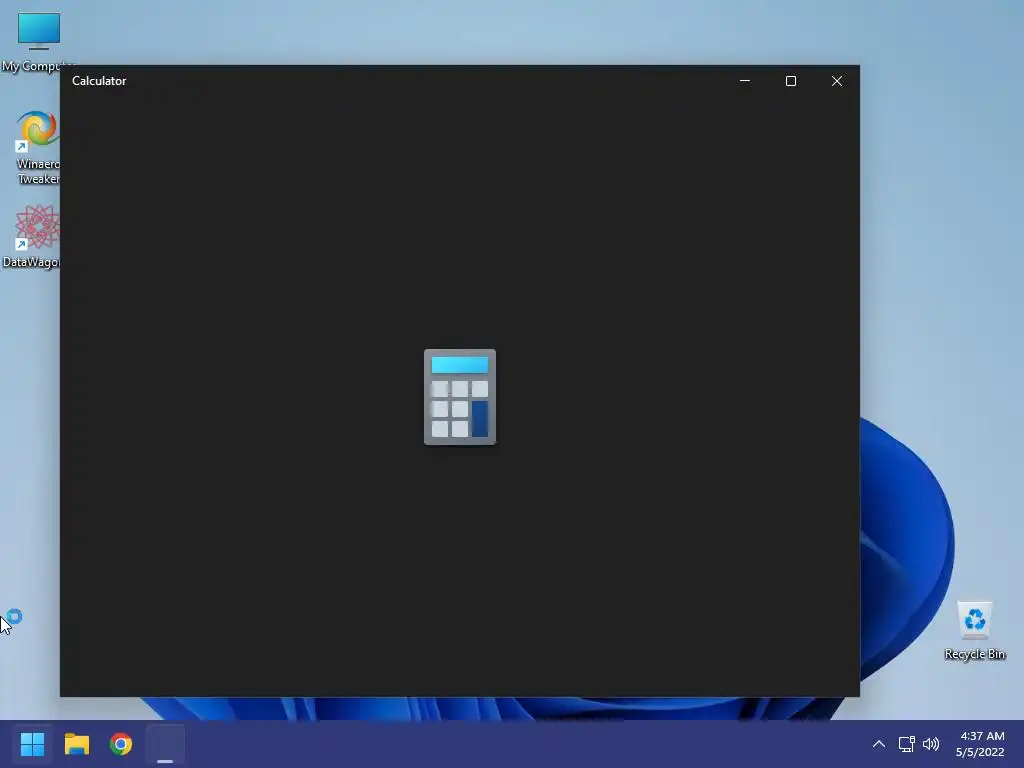Launch File Explorer from the taskbar

77,744
